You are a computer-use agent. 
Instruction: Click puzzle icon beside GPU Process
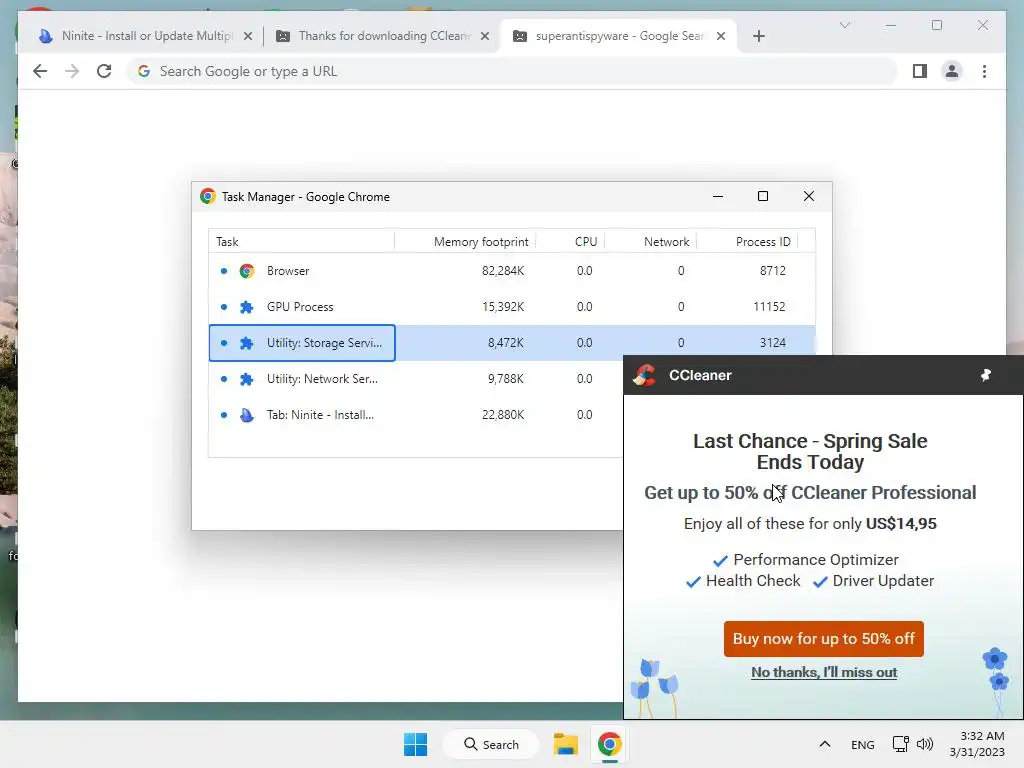[246, 307]
